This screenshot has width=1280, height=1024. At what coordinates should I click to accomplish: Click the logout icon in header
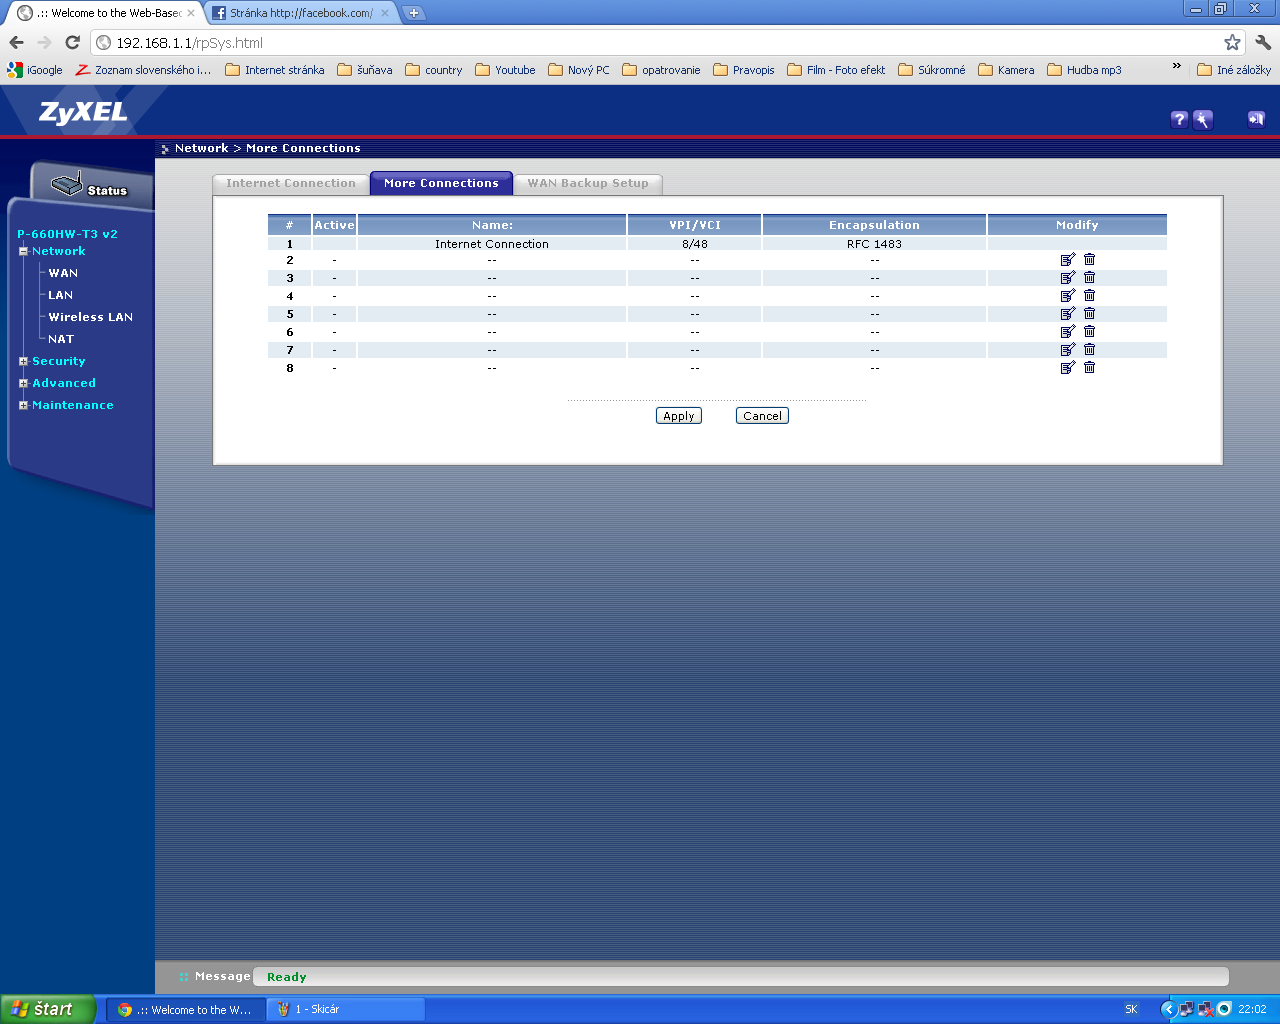coord(1256,119)
